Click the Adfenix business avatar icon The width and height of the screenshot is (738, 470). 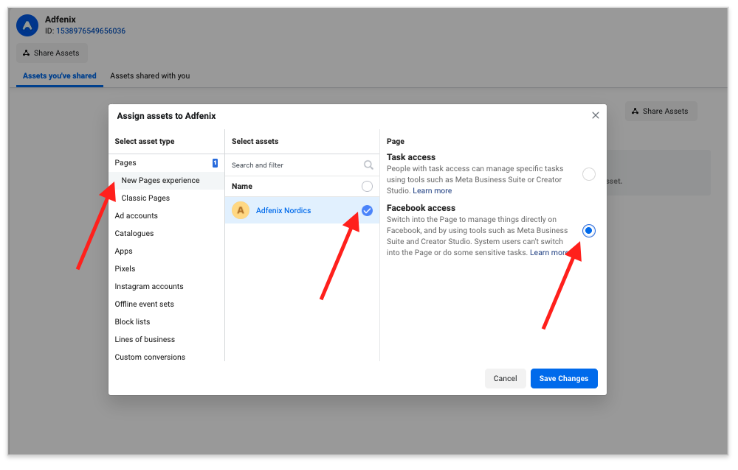(27, 25)
